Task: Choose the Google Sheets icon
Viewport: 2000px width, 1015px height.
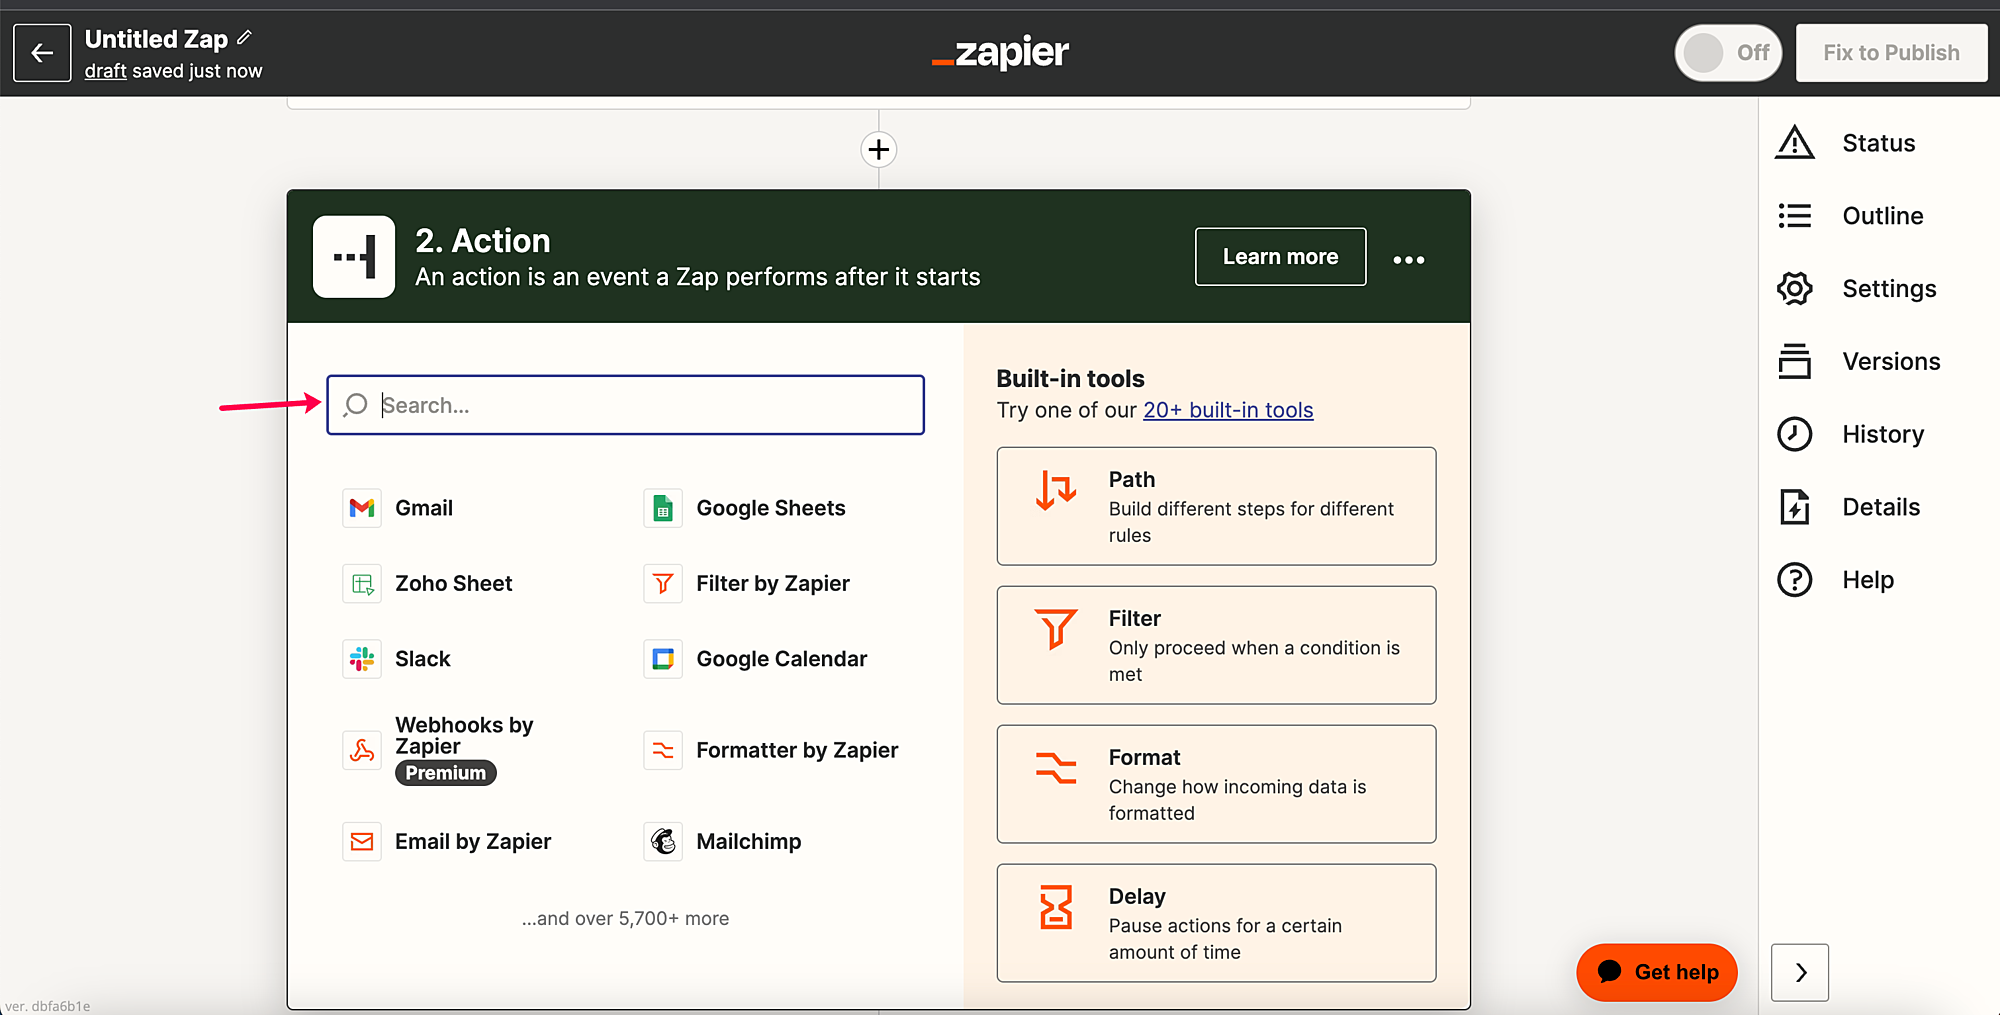Action: coord(663,508)
